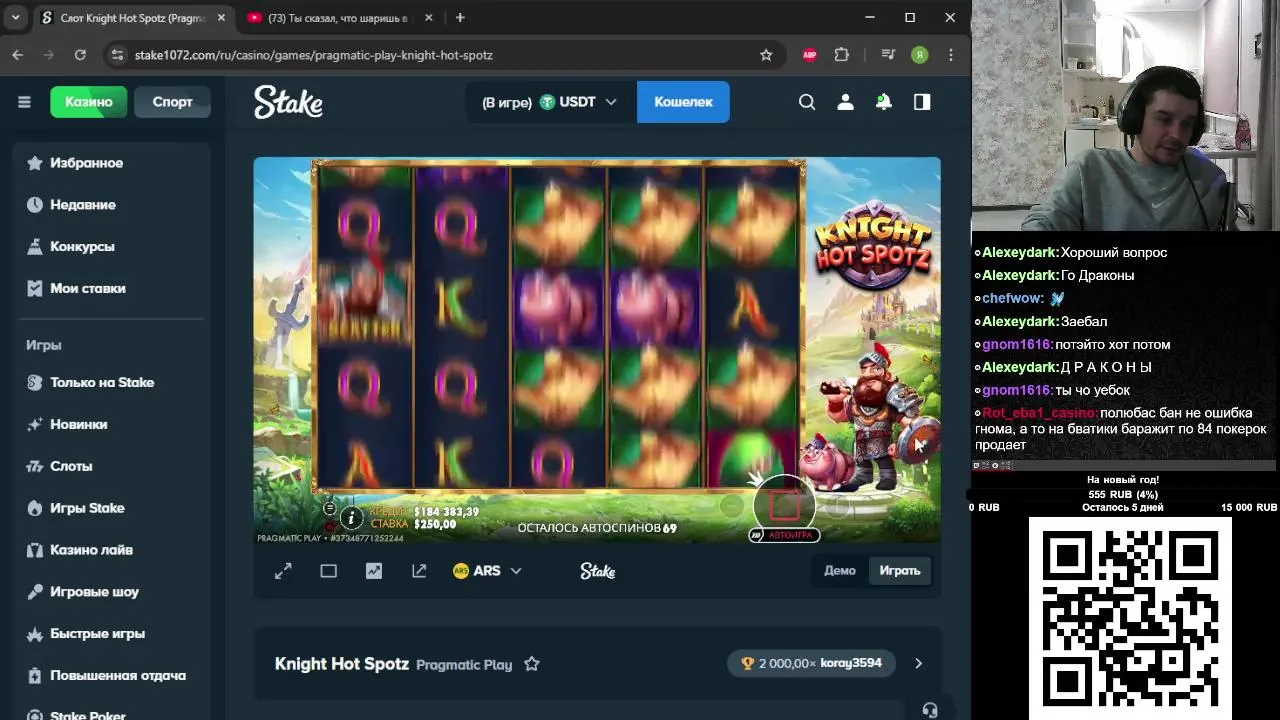The height and width of the screenshot is (720, 1280).
Task: Select Демо mode
Action: 840,571
